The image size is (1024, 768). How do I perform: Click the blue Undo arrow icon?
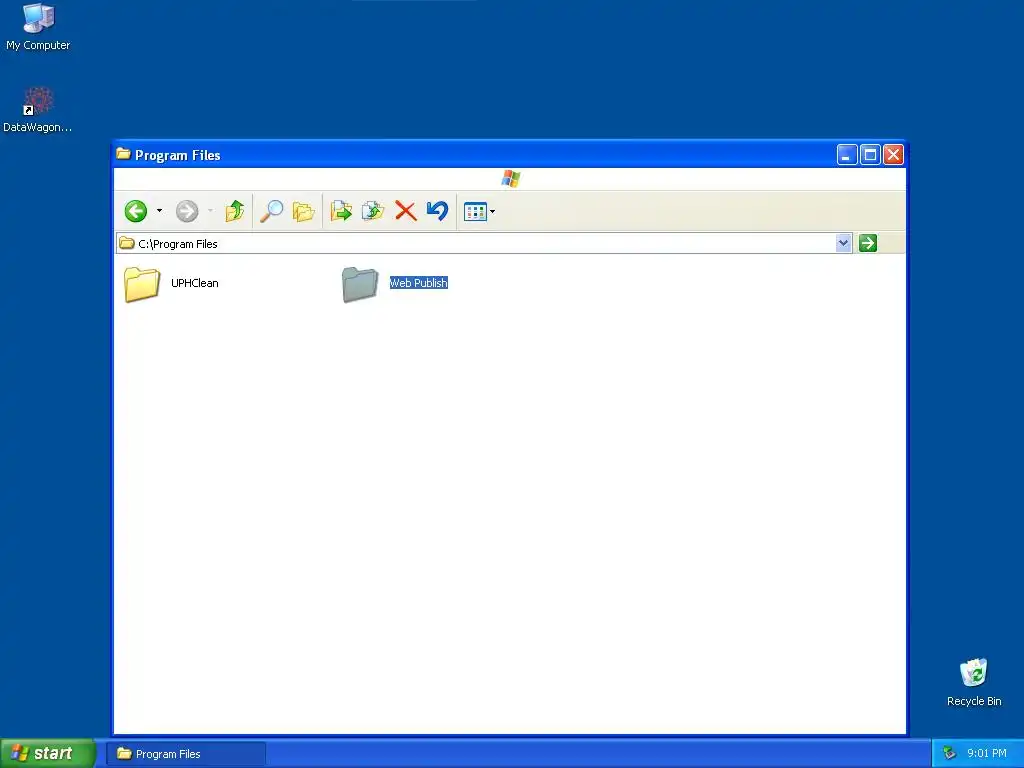point(437,211)
